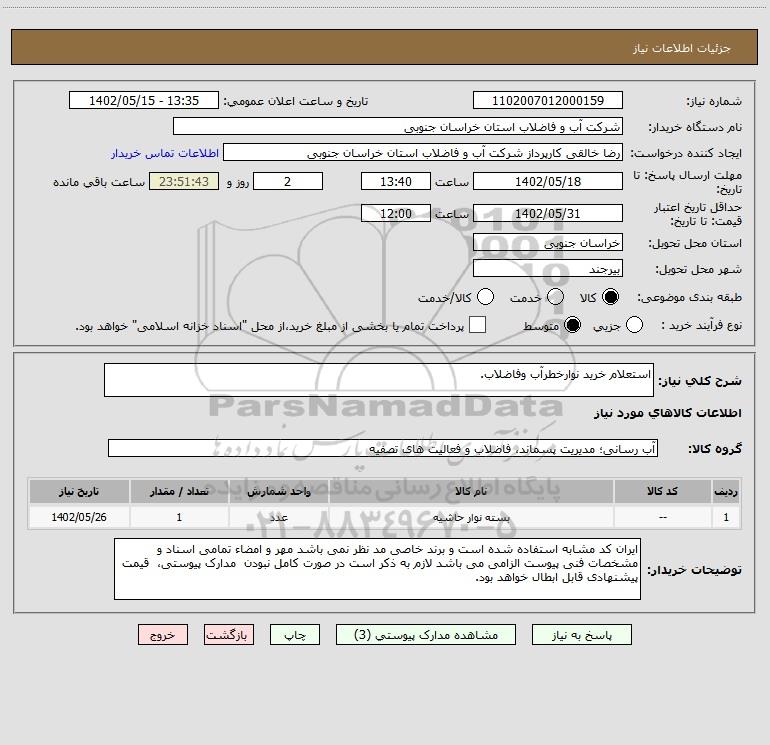770x745 pixels.
Task: Click the تعداد / مقدار column header
Action: 179,491
